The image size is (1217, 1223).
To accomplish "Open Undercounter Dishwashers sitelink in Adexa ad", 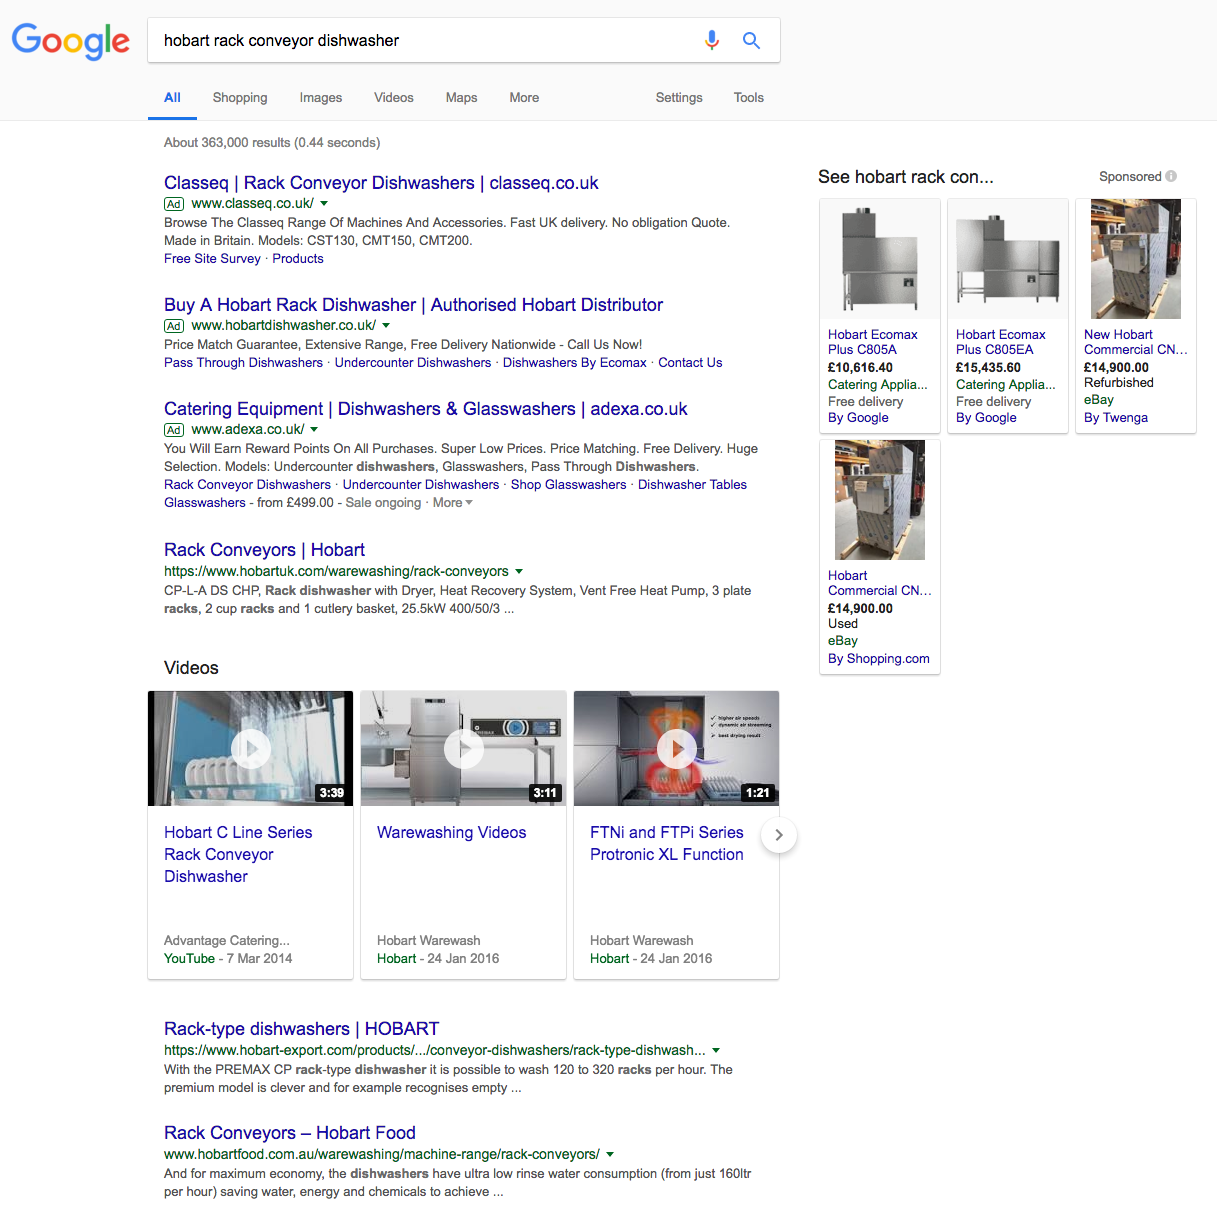I will [x=421, y=485].
